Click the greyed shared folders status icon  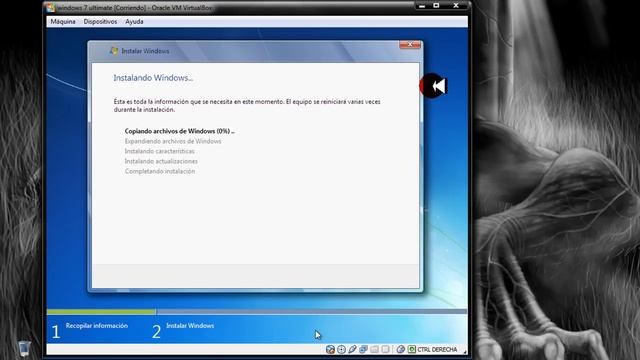[374, 349]
